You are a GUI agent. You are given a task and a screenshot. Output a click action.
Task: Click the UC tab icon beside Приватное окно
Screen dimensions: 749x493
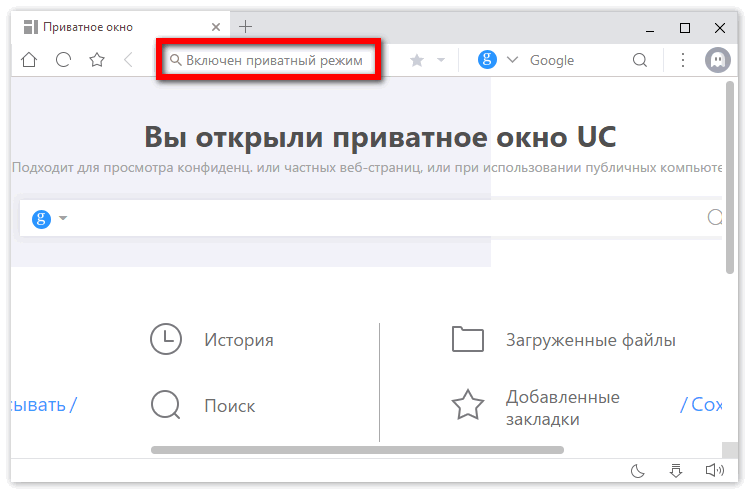[31, 27]
